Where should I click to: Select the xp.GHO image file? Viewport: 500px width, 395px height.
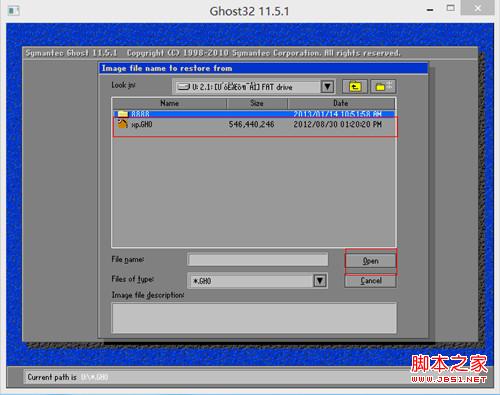(254, 124)
